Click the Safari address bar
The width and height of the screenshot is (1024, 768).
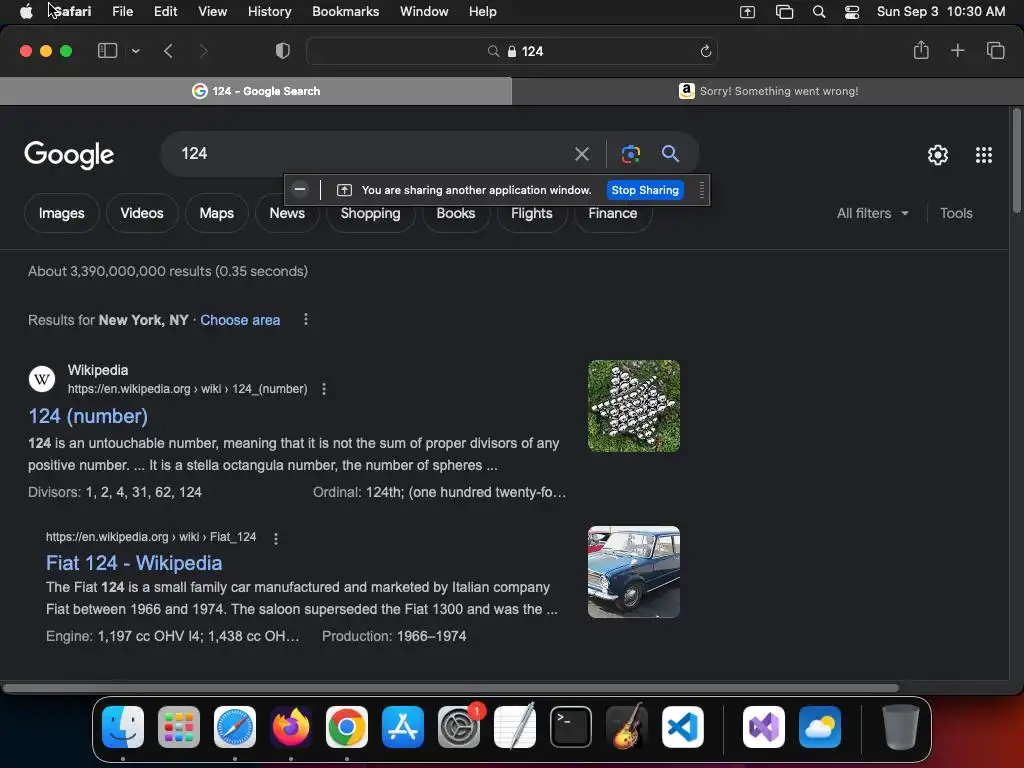point(511,51)
